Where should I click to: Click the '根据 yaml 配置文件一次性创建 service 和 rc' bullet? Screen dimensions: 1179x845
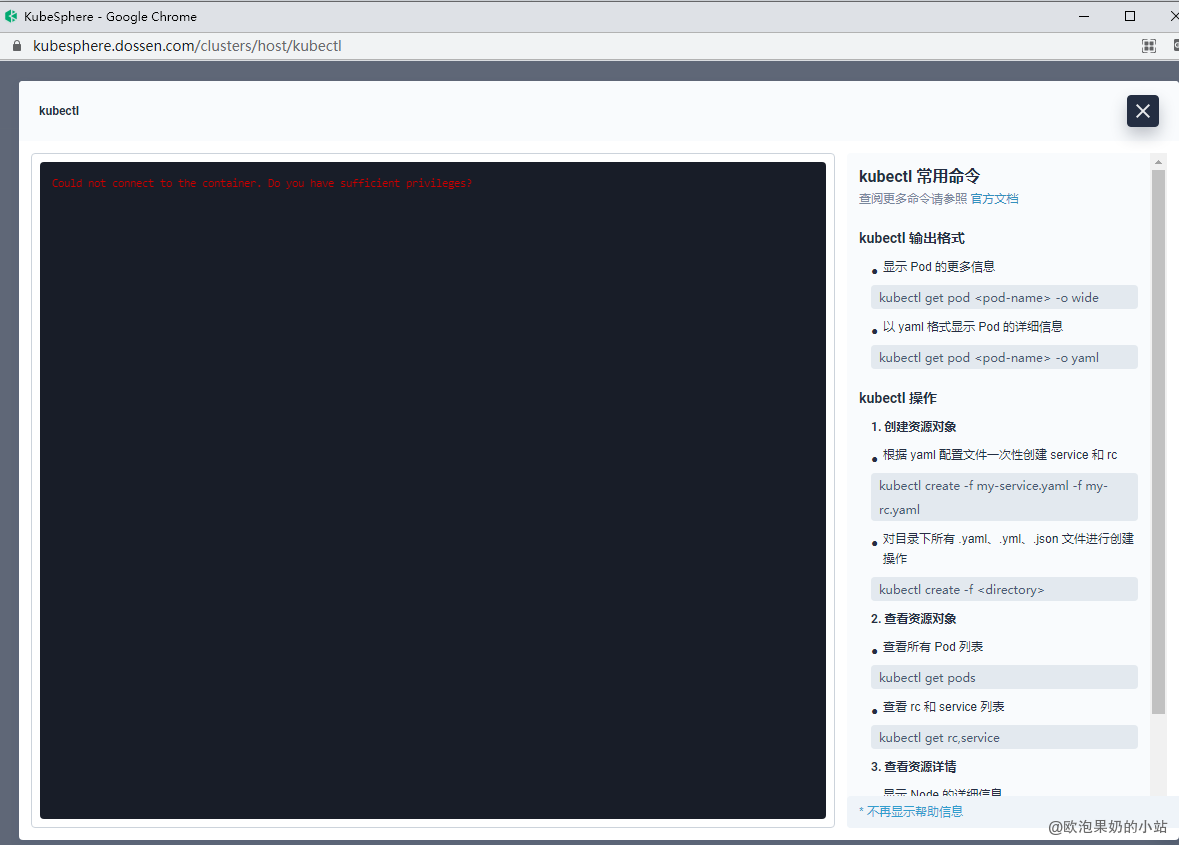(999, 455)
